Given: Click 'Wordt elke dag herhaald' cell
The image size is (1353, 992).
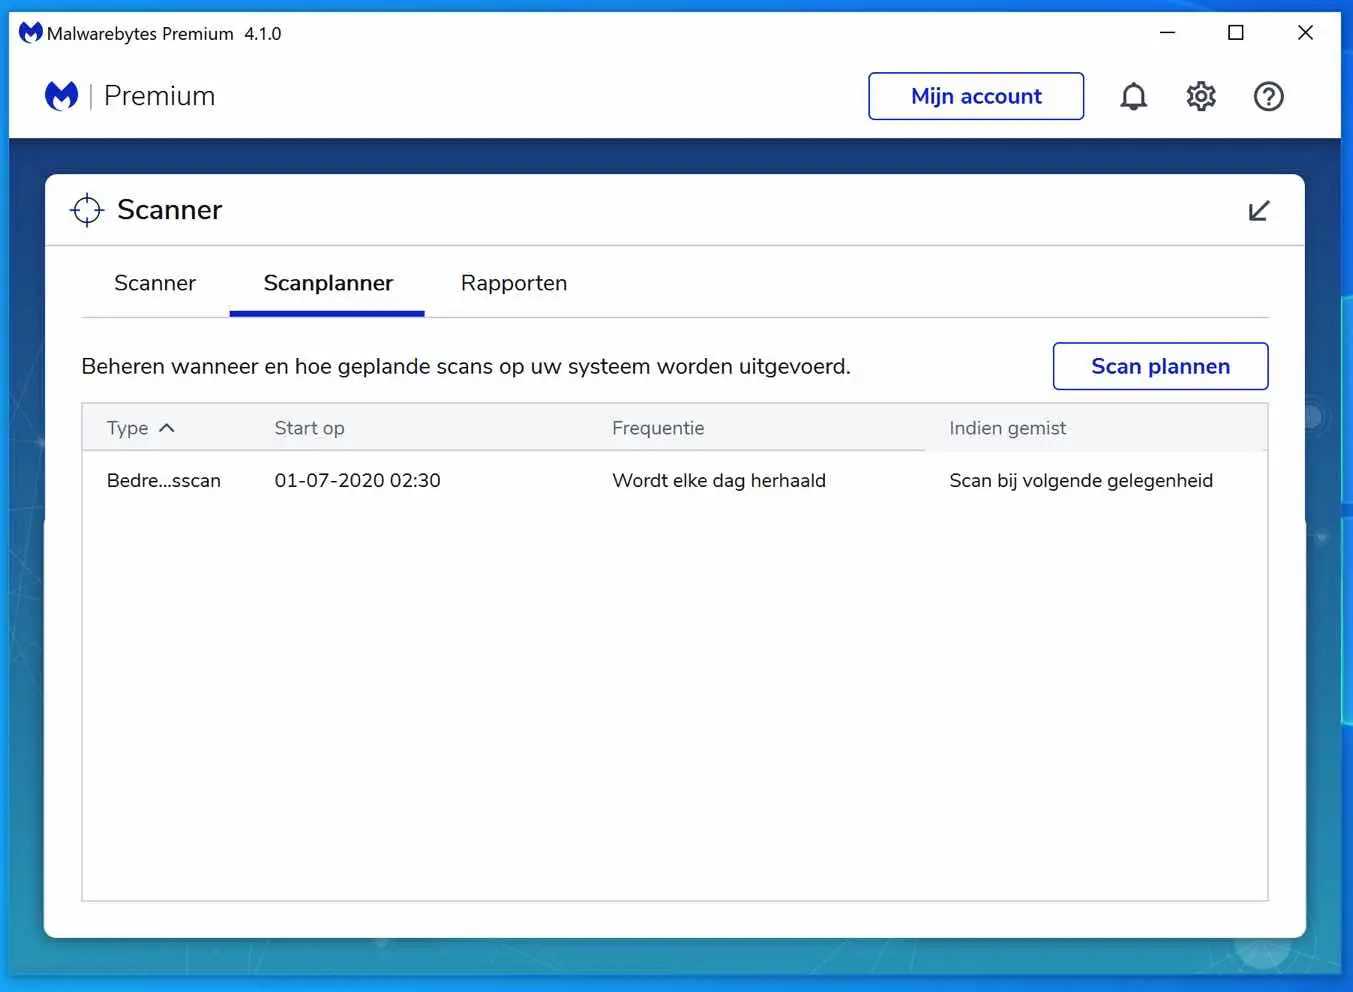Looking at the screenshot, I should (x=719, y=480).
